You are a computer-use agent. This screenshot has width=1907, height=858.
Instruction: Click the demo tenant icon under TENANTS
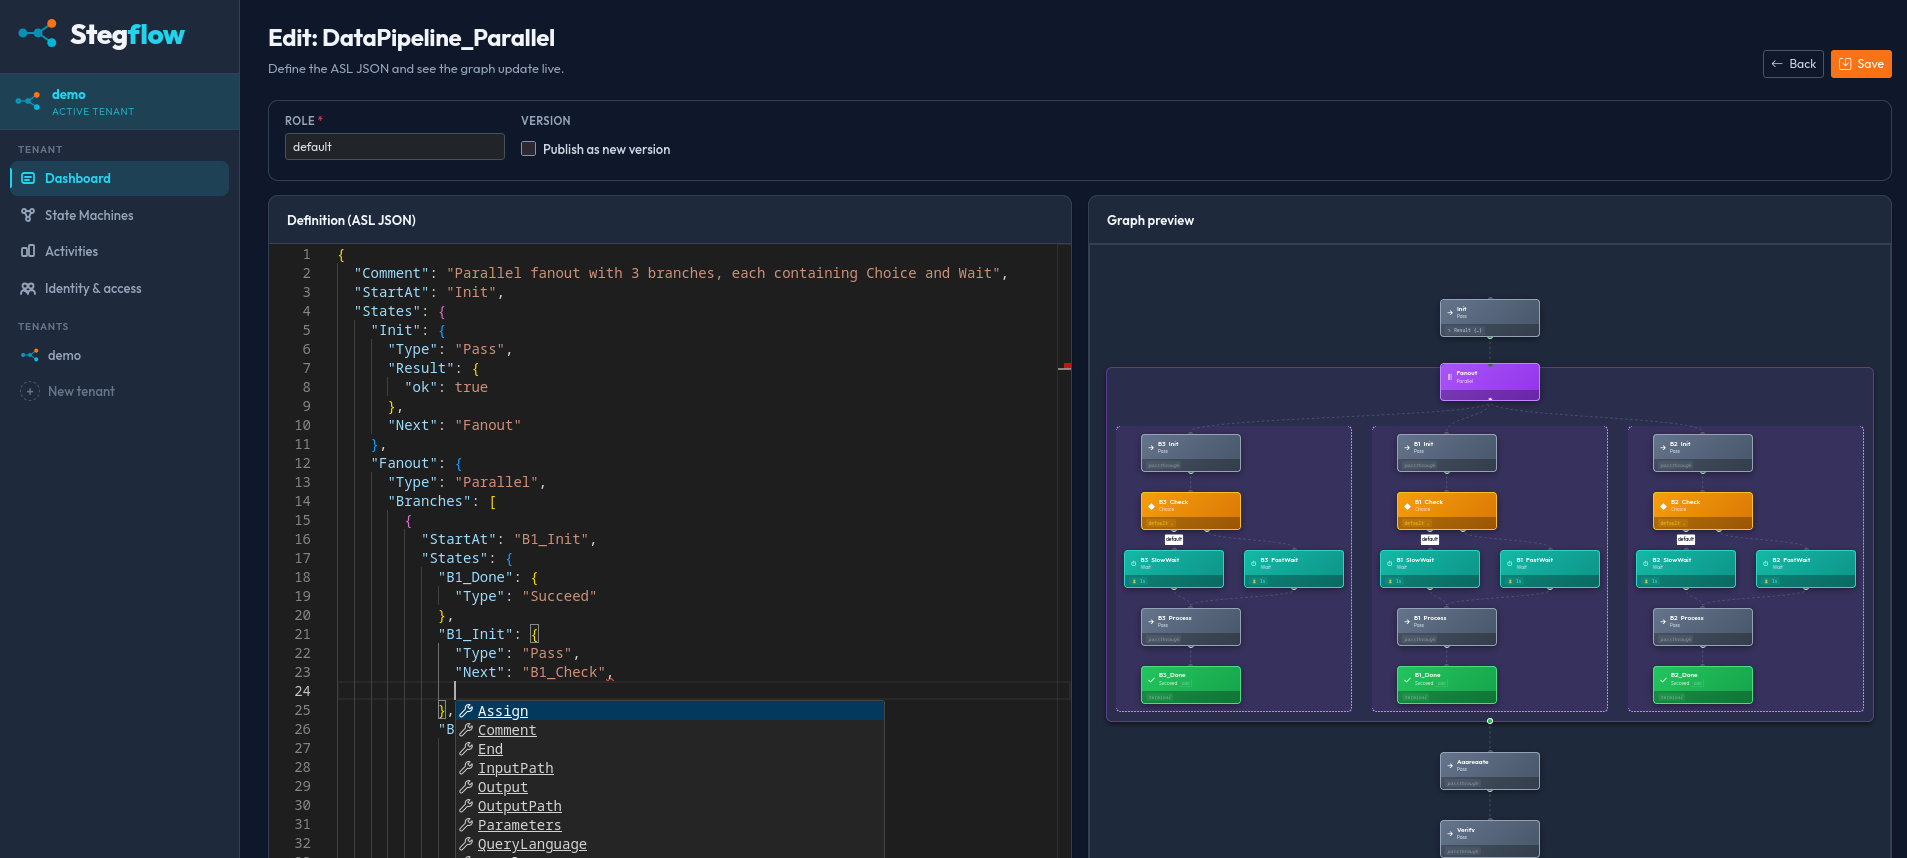point(30,355)
